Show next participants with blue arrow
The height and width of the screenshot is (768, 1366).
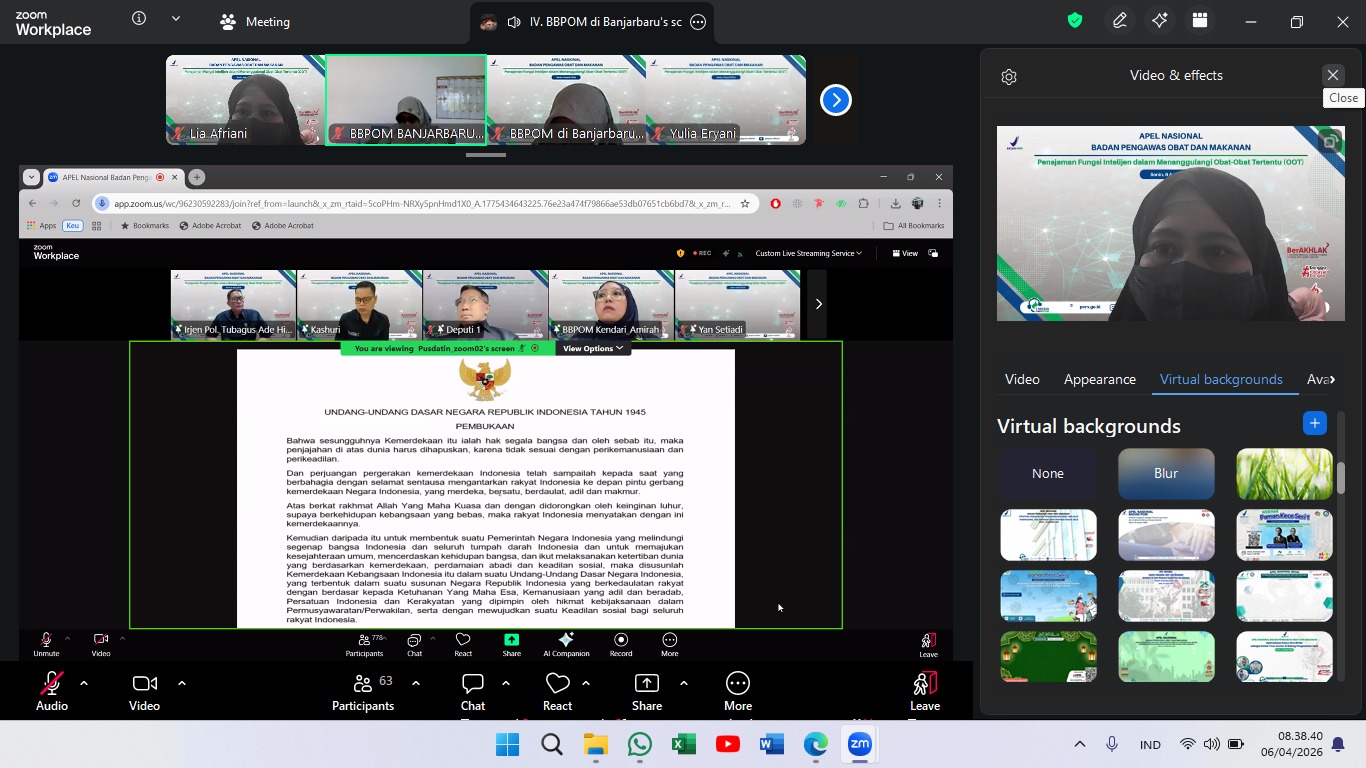pos(836,100)
